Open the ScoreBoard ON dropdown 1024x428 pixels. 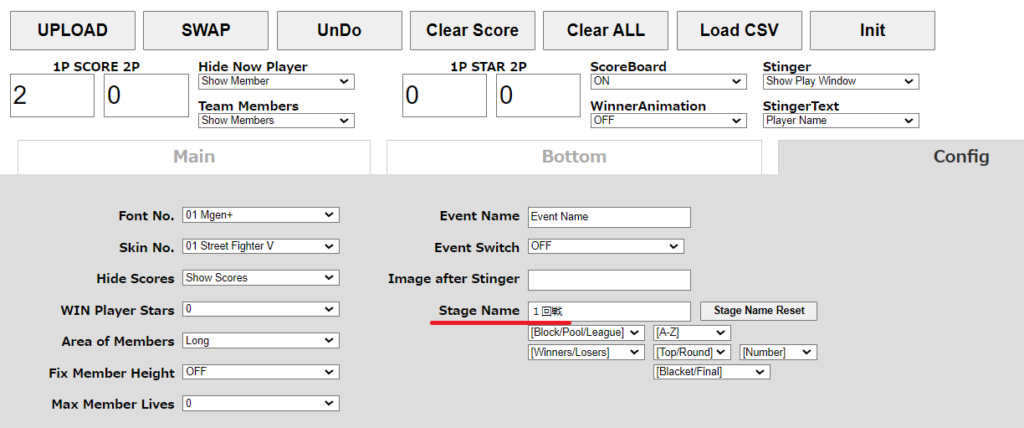[x=668, y=82]
